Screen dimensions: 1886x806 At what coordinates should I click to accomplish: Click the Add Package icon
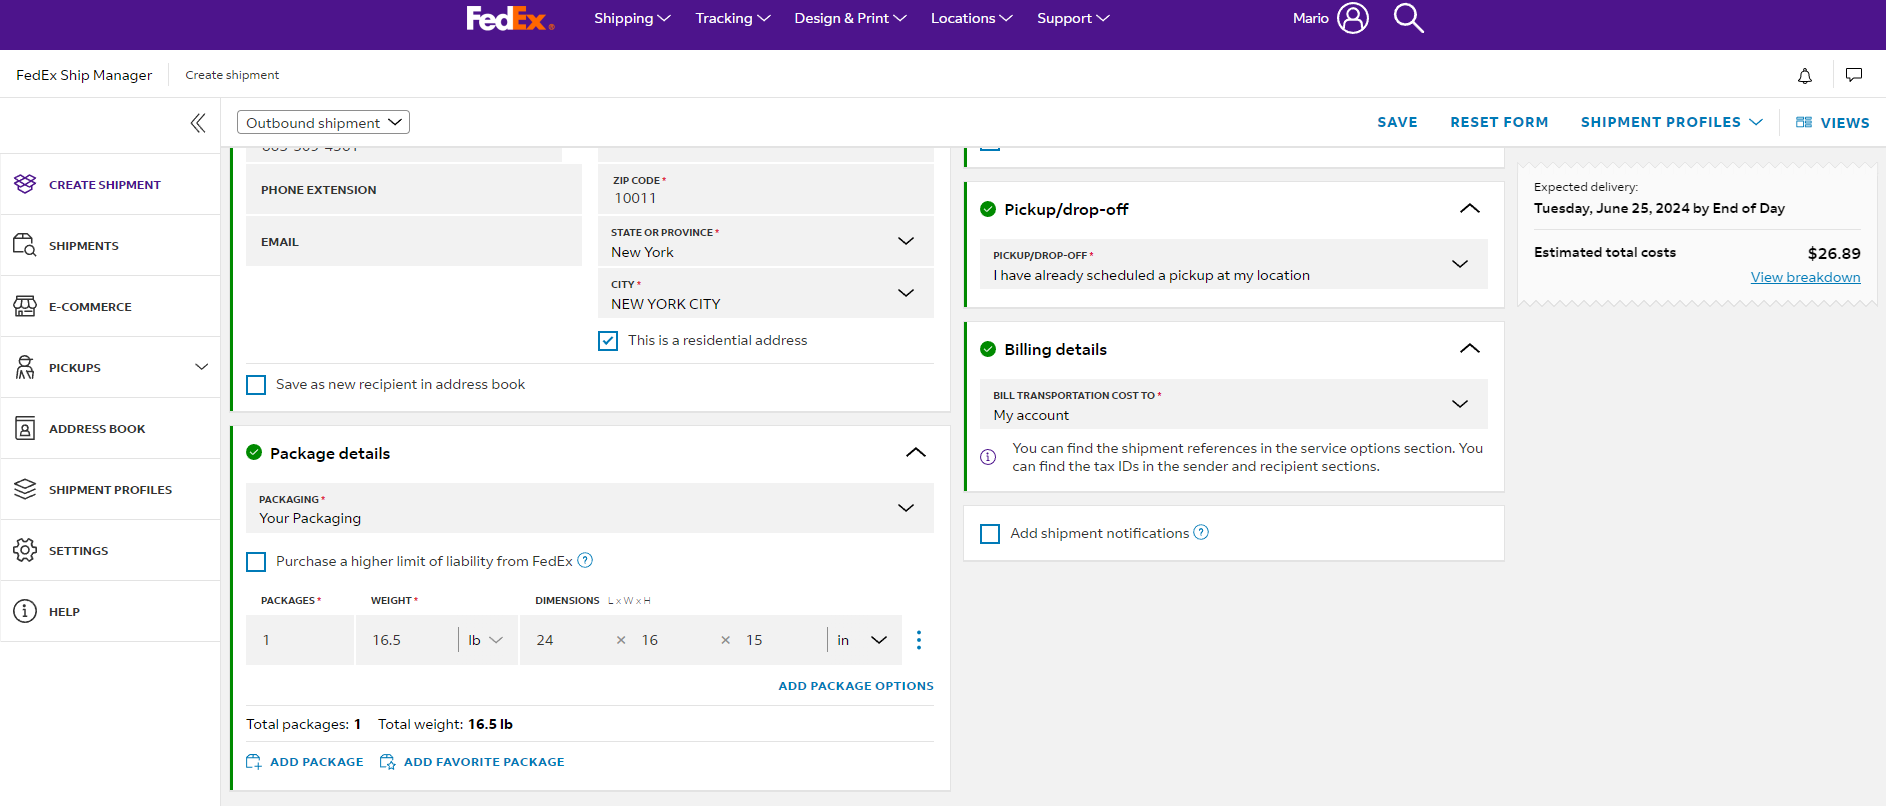pyautogui.click(x=254, y=762)
